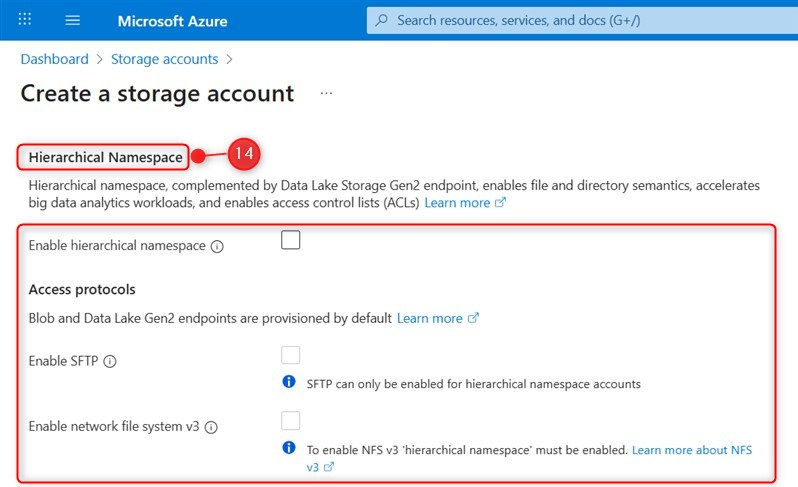The width and height of the screenshot is (798, 487).
Task: Show info tooltip beside Enable SFTP
Action: 110,362
